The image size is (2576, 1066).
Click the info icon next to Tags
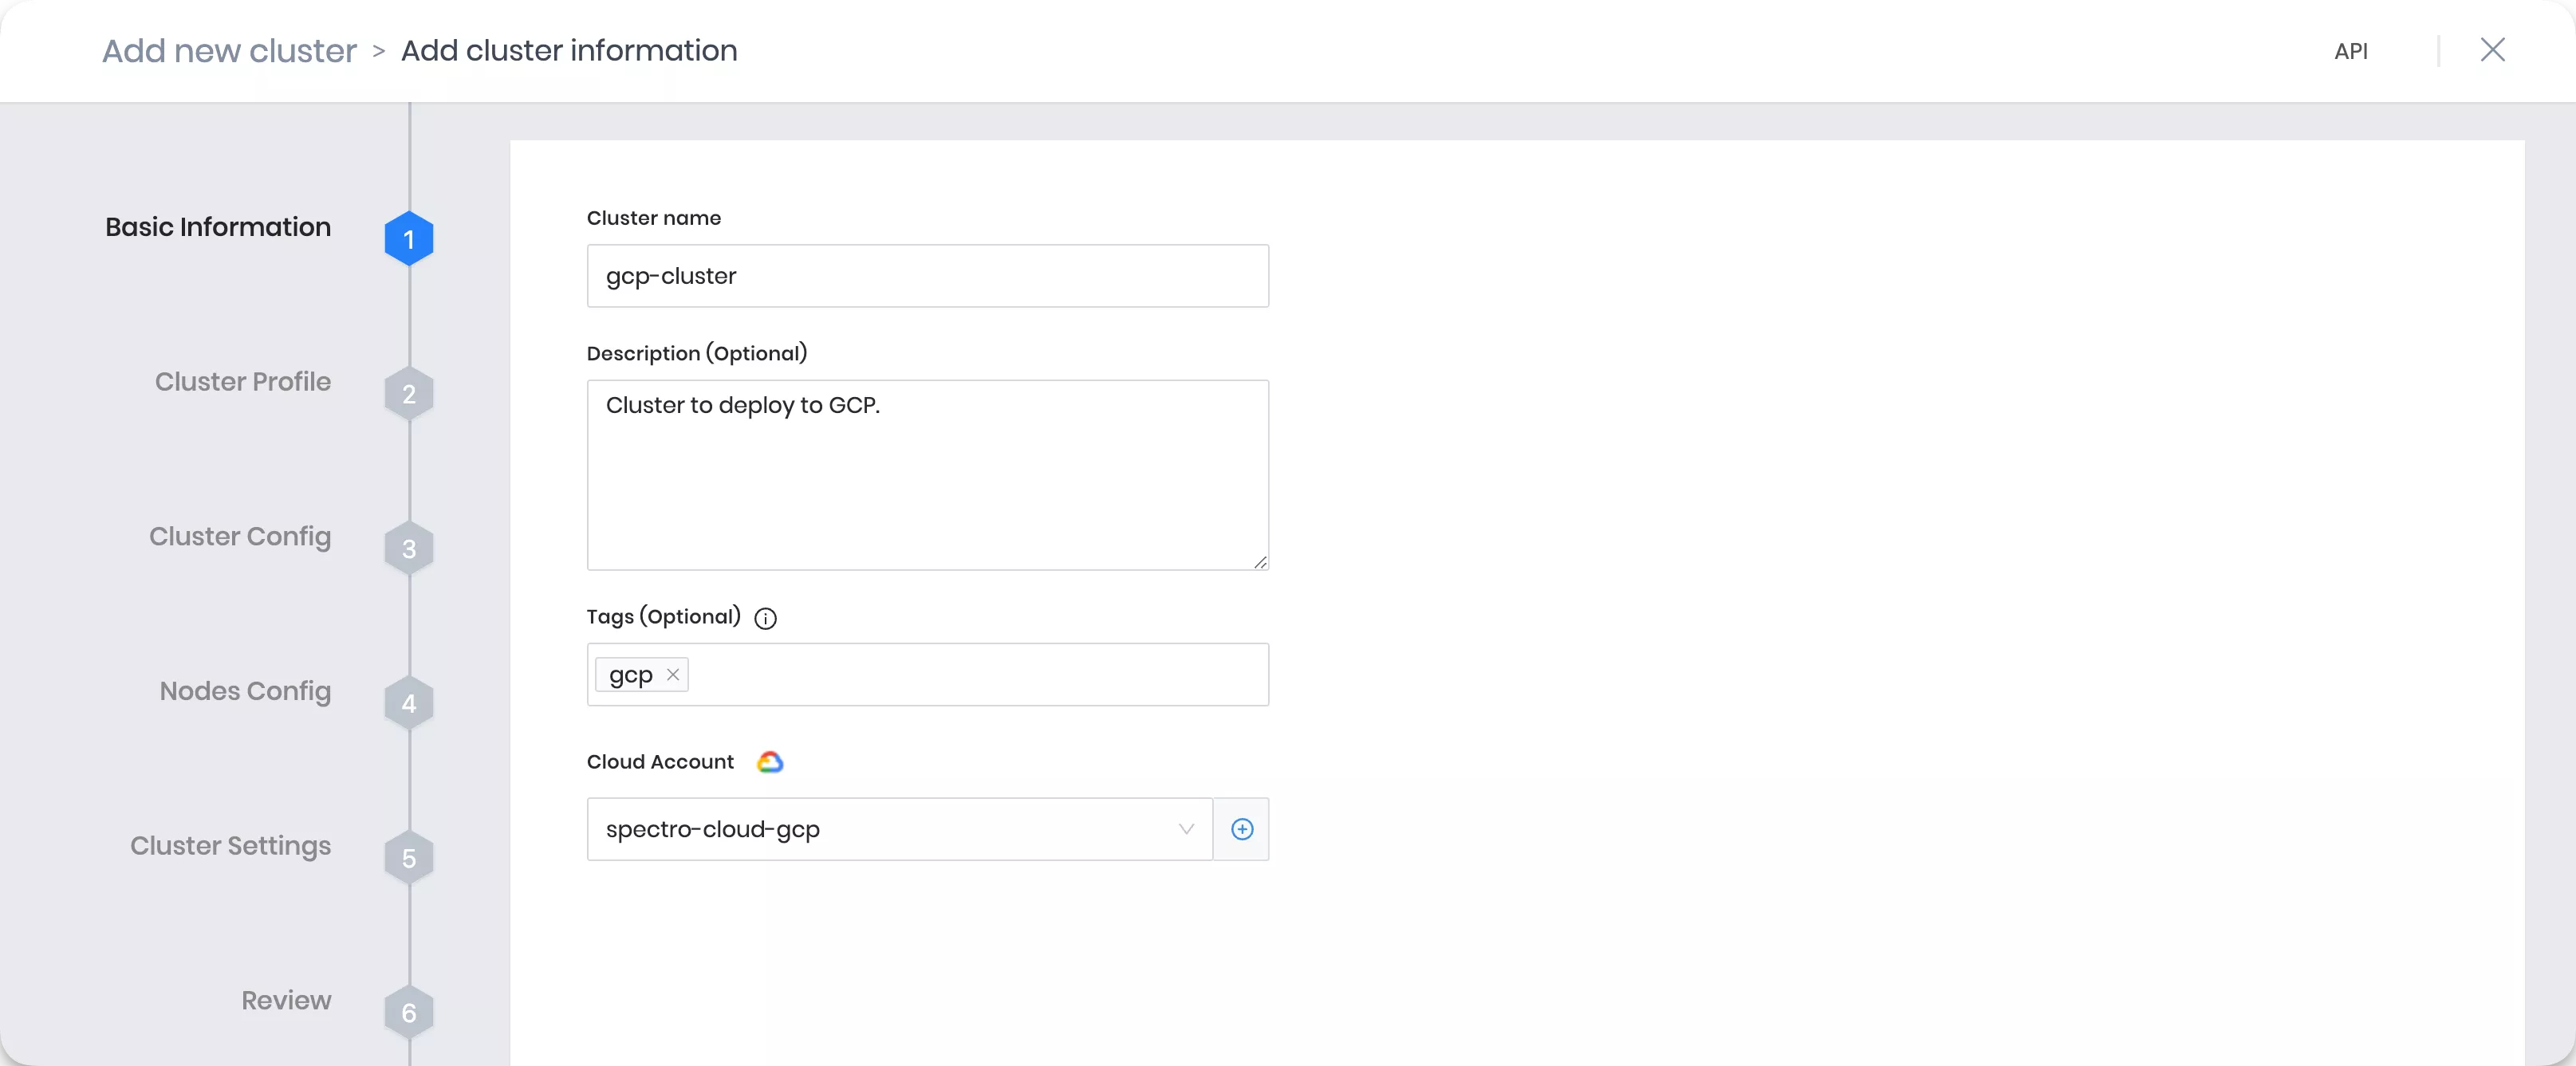tap(766, 618)
